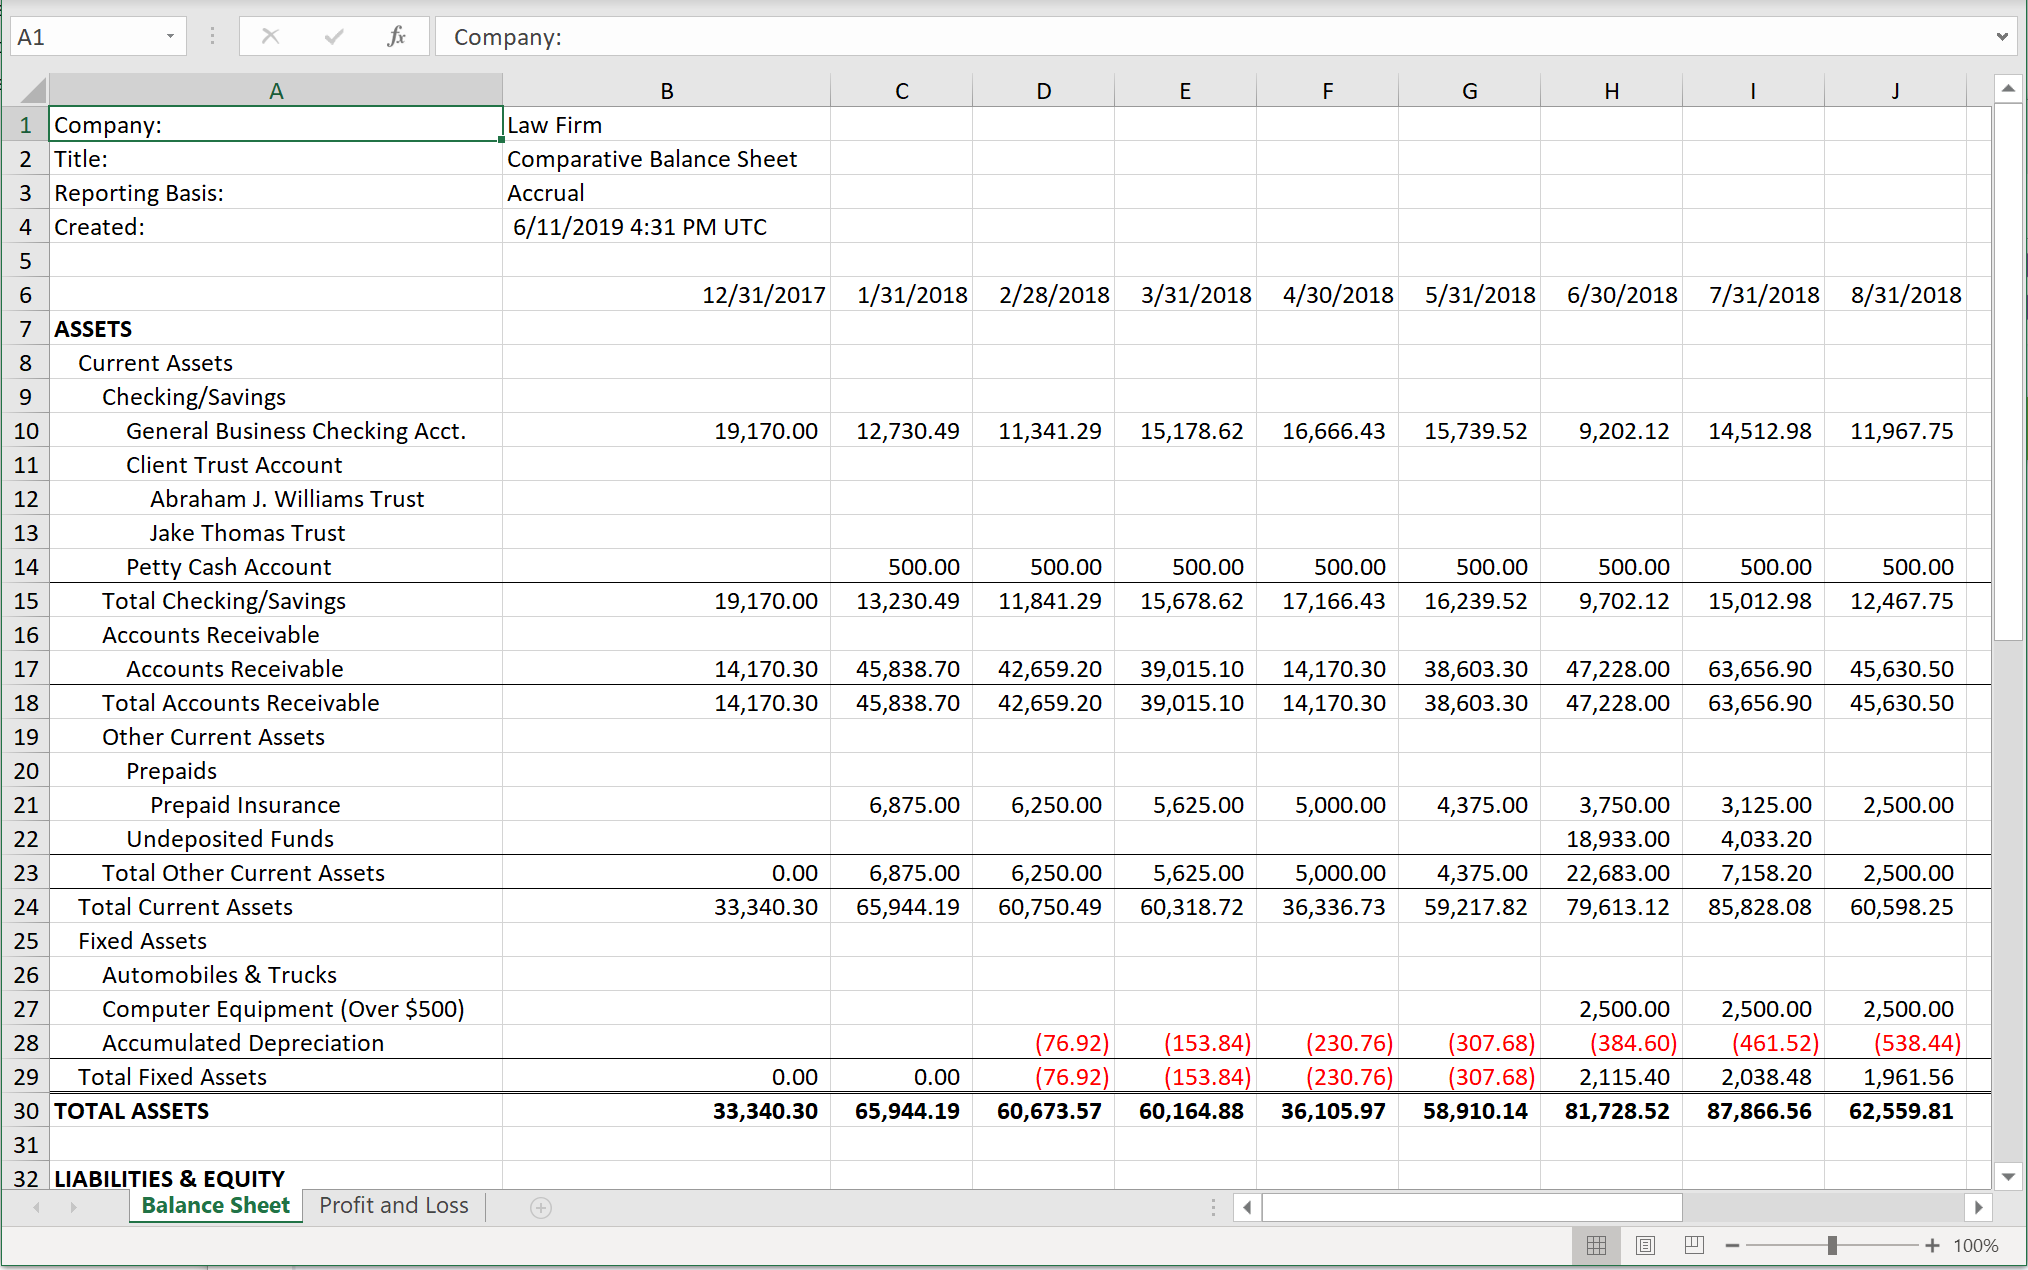Click the zoom out minus button

click(x=1733, y=1245)
